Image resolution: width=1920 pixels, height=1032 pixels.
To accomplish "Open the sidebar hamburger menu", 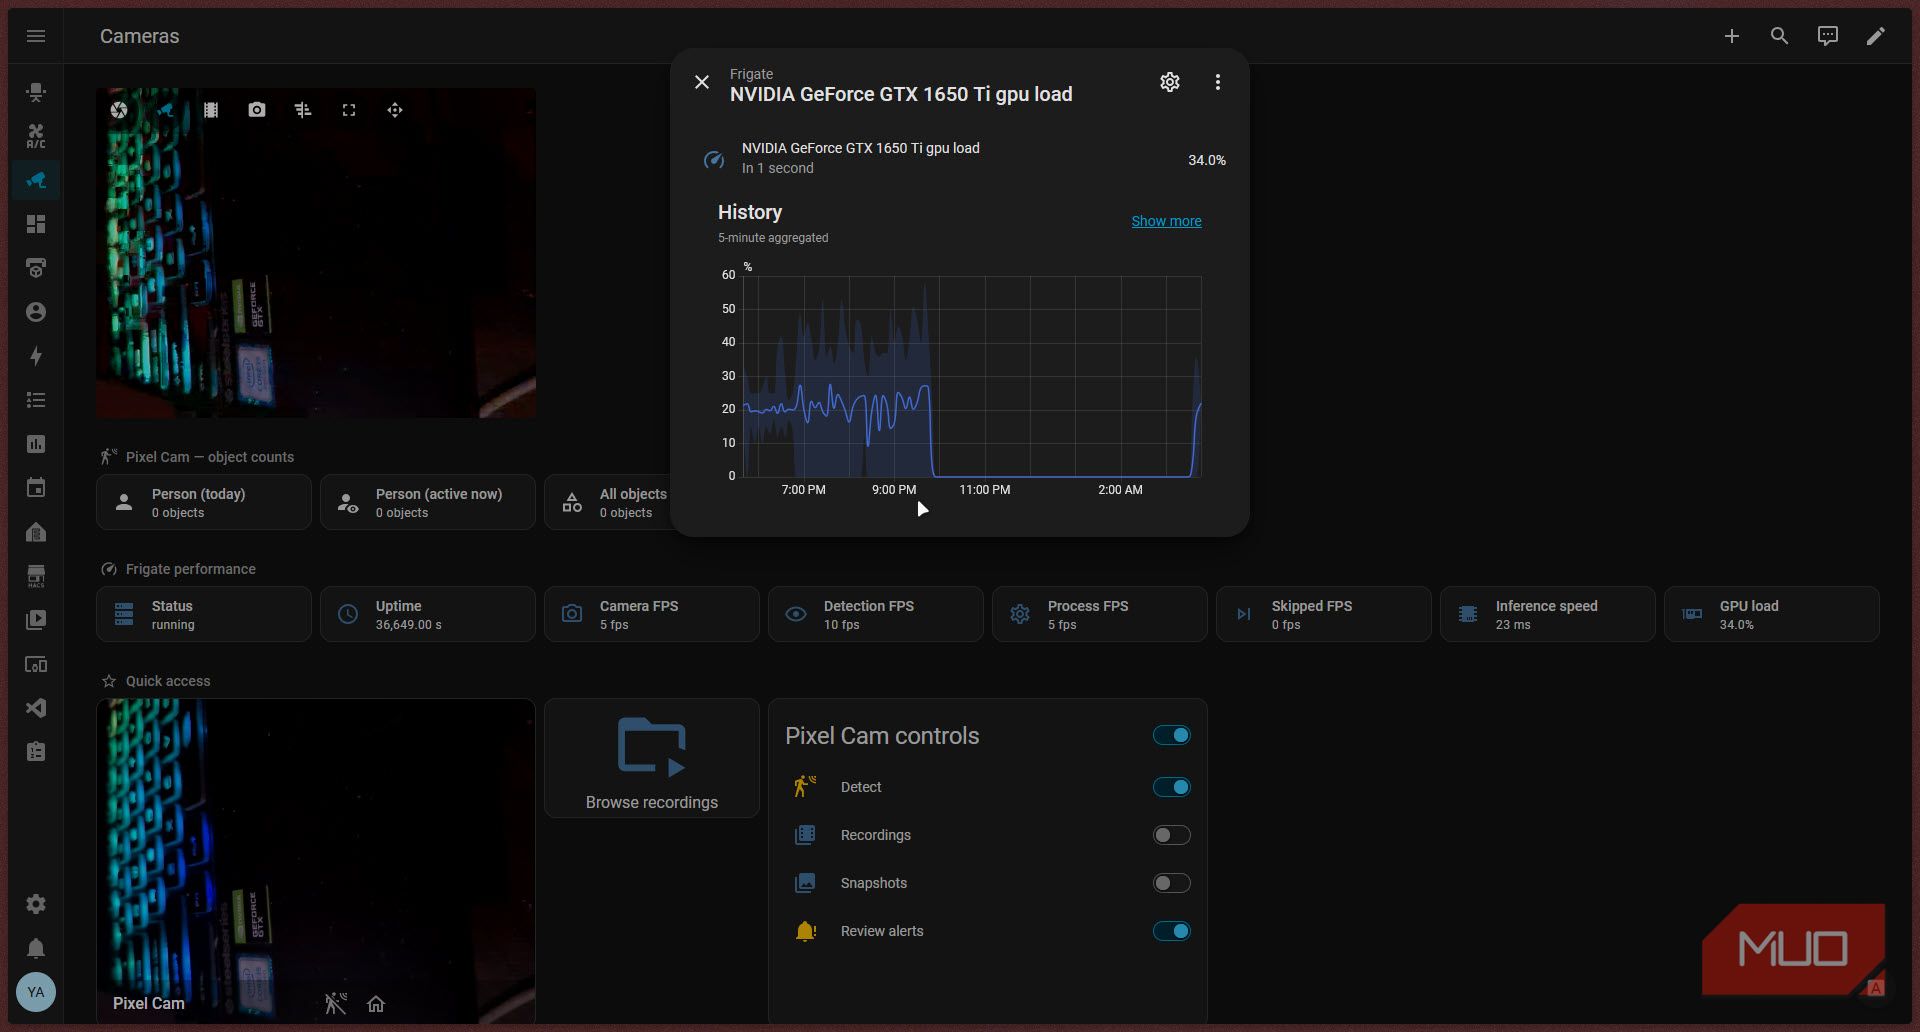I will click(x=36, y=36).
